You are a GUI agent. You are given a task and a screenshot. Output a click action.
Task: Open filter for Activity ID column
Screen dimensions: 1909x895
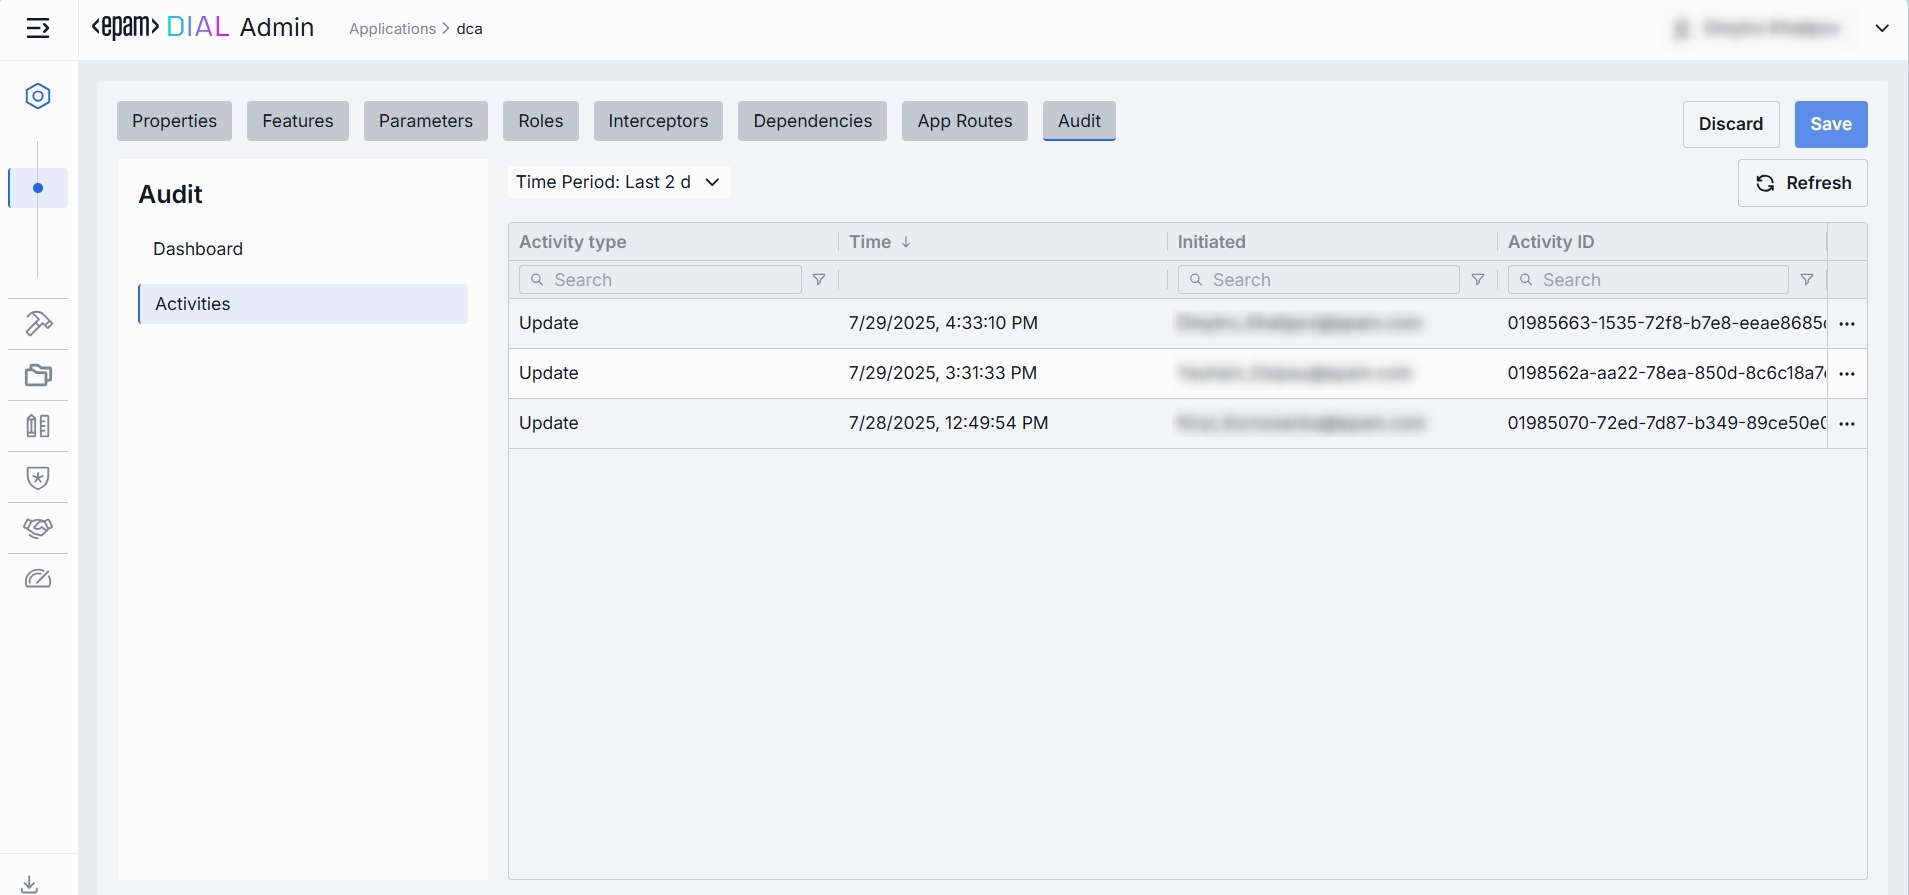click(1807, 280)
